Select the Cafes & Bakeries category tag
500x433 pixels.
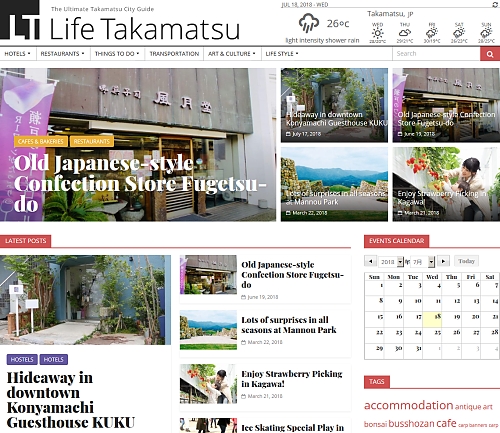[x=41, y=141]
